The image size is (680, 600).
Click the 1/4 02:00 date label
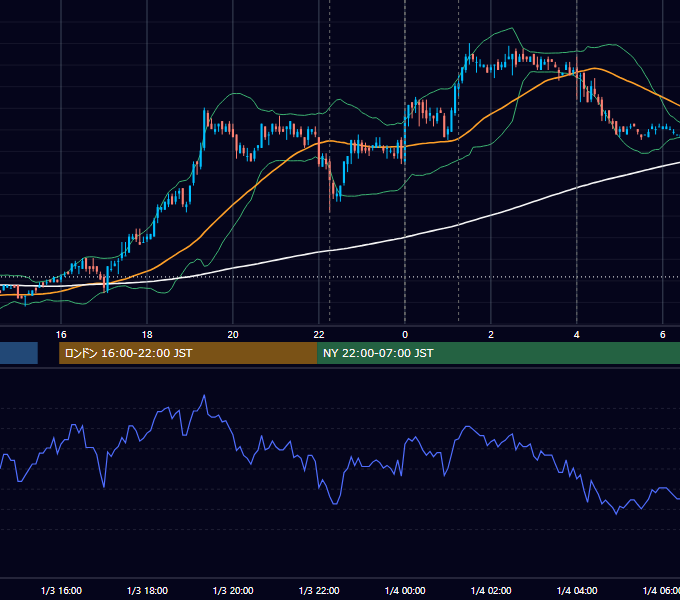click(x=491, y=590)
